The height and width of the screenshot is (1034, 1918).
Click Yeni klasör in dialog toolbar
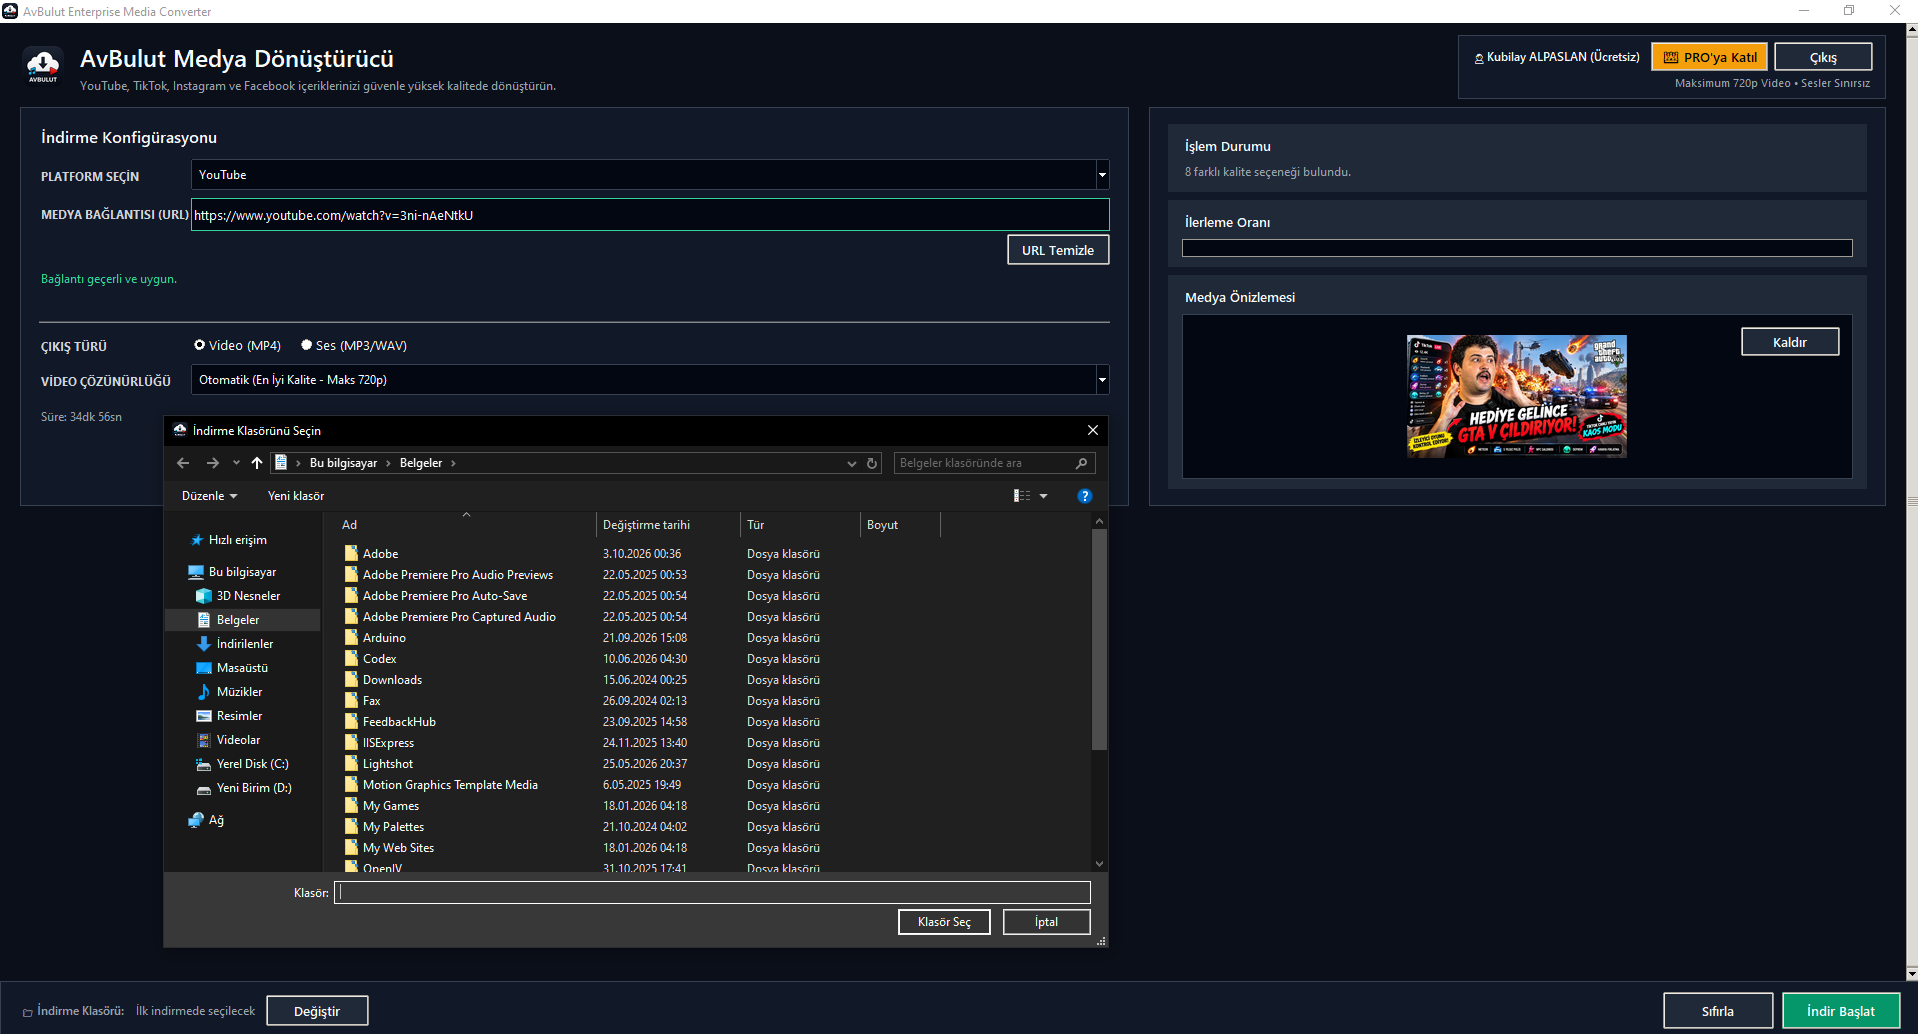pos(296,496)
